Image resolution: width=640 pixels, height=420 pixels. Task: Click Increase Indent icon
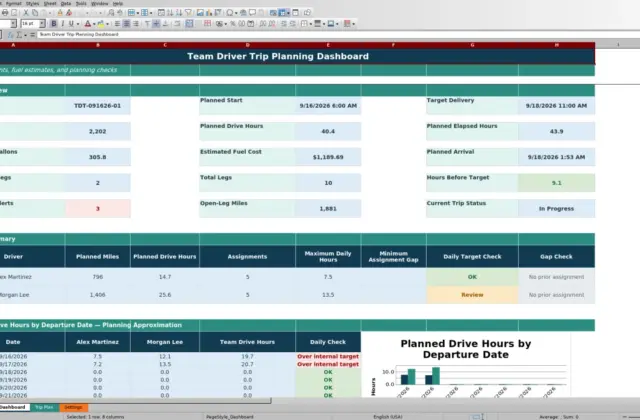coord(284,24)
